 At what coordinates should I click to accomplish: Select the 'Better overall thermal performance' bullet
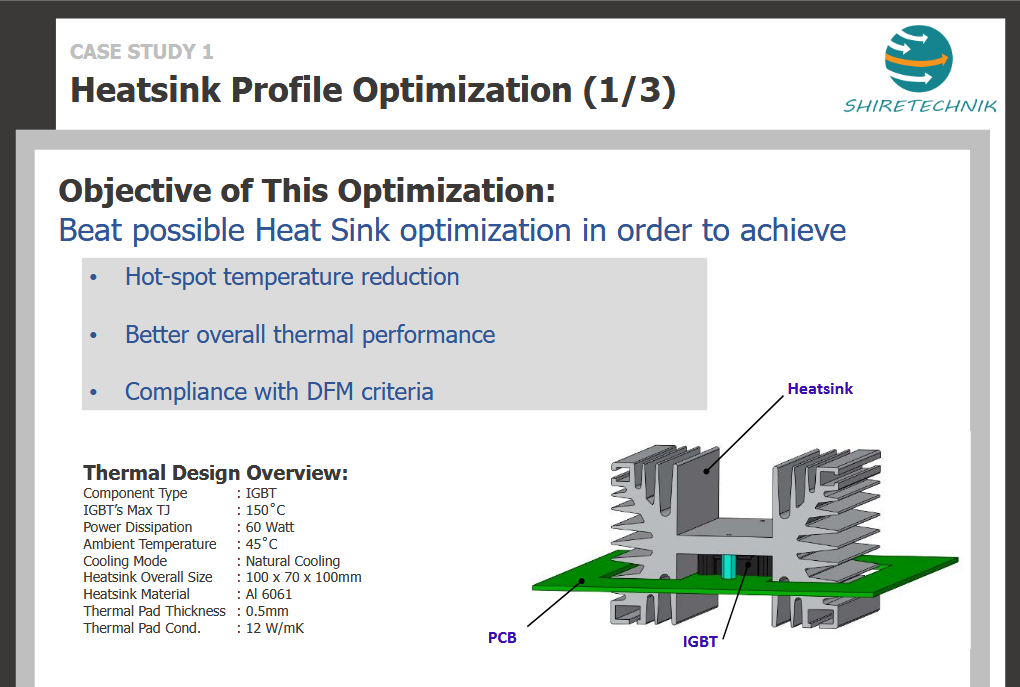point(310,334)
